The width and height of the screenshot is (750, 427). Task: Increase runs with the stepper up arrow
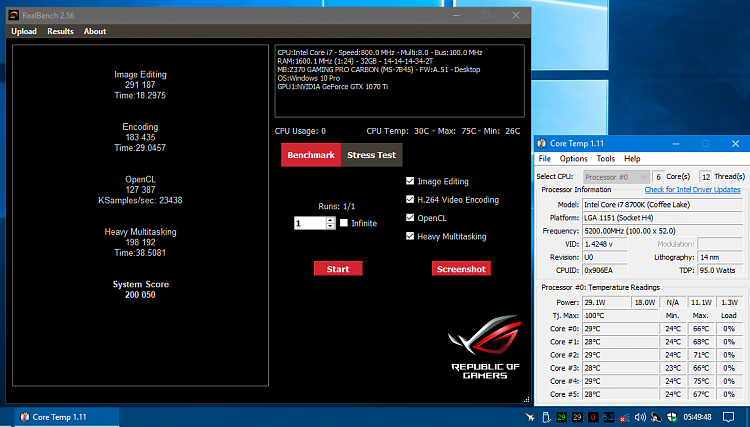[x=331, y=220]
